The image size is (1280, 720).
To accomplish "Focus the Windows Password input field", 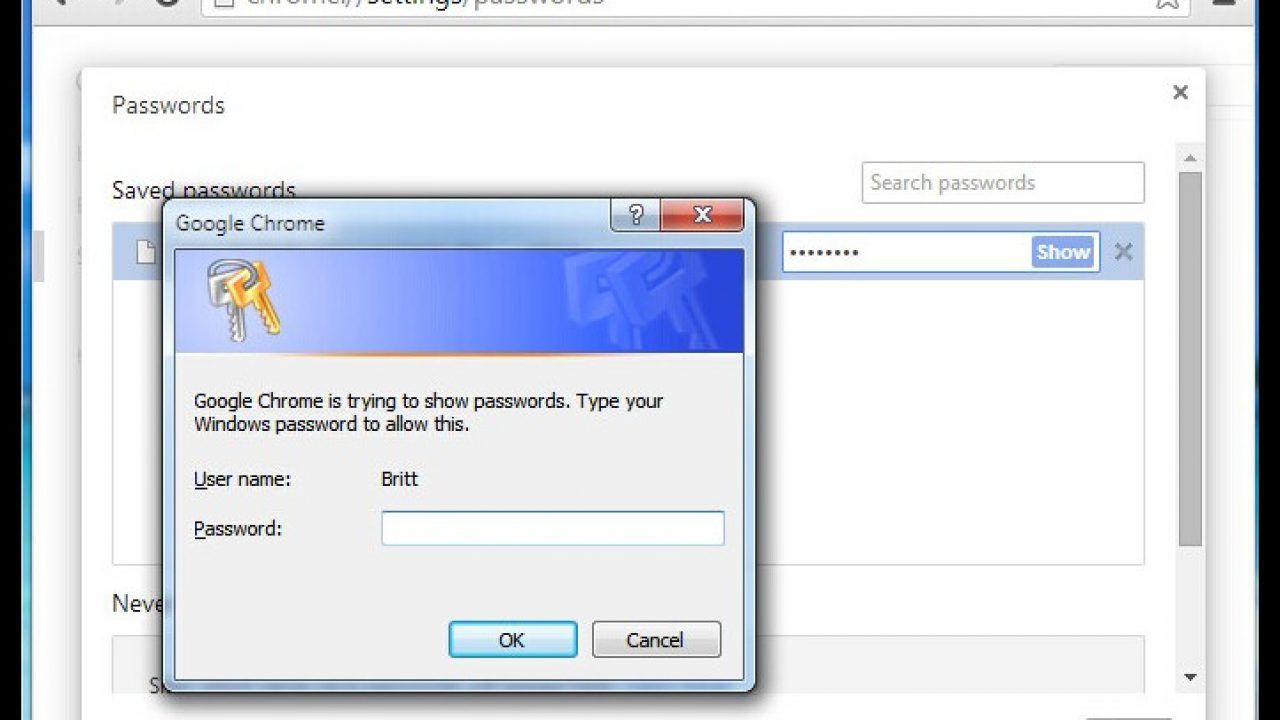I will coord(553,528).
